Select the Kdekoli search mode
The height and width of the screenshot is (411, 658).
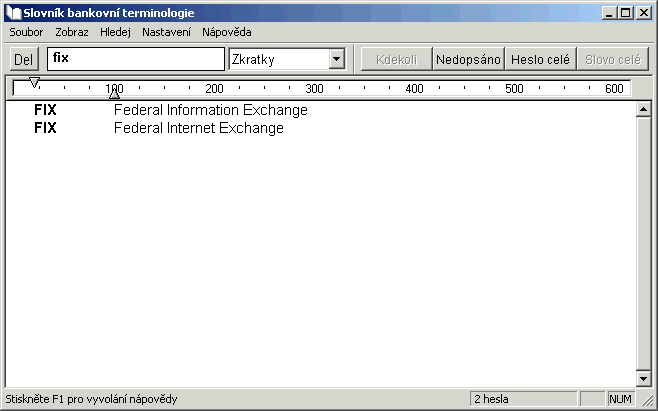[x=397, y=59]
